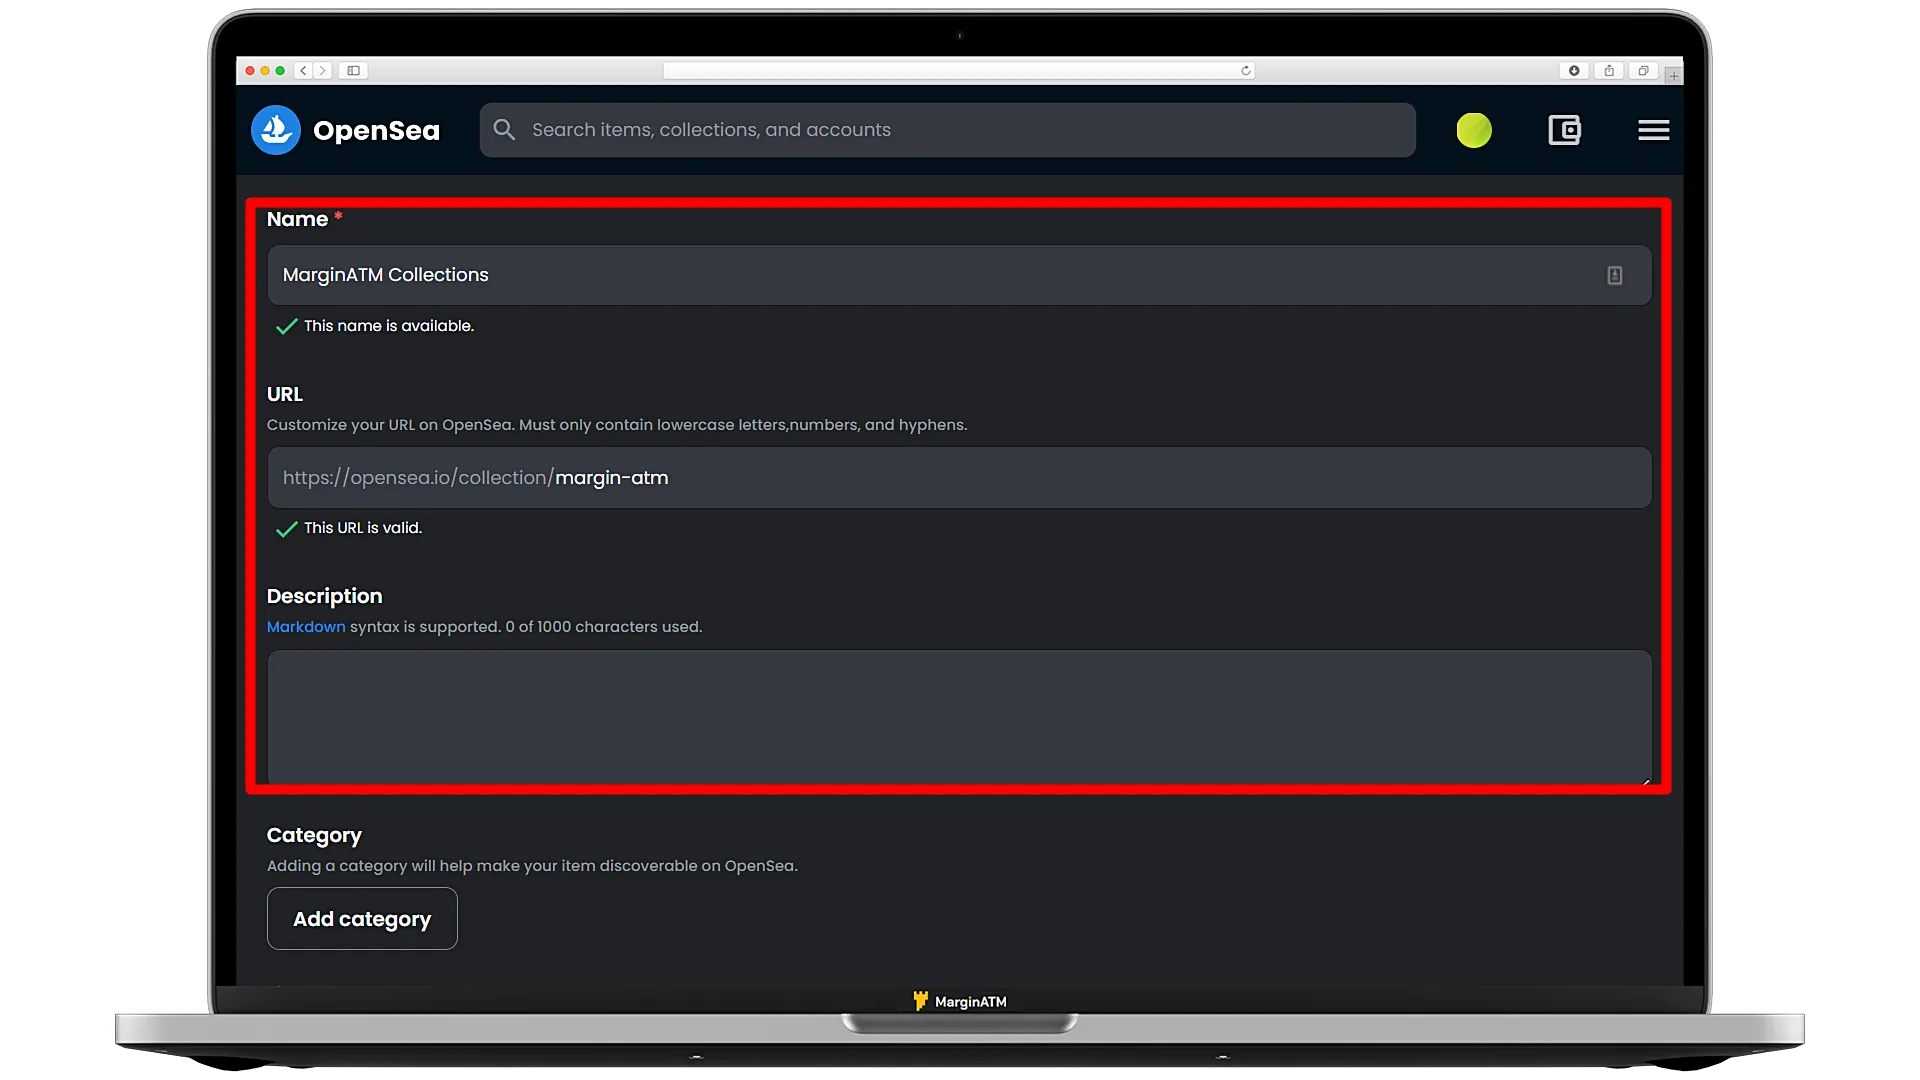
Task: Click the browser share icon
Action: 1609,71
